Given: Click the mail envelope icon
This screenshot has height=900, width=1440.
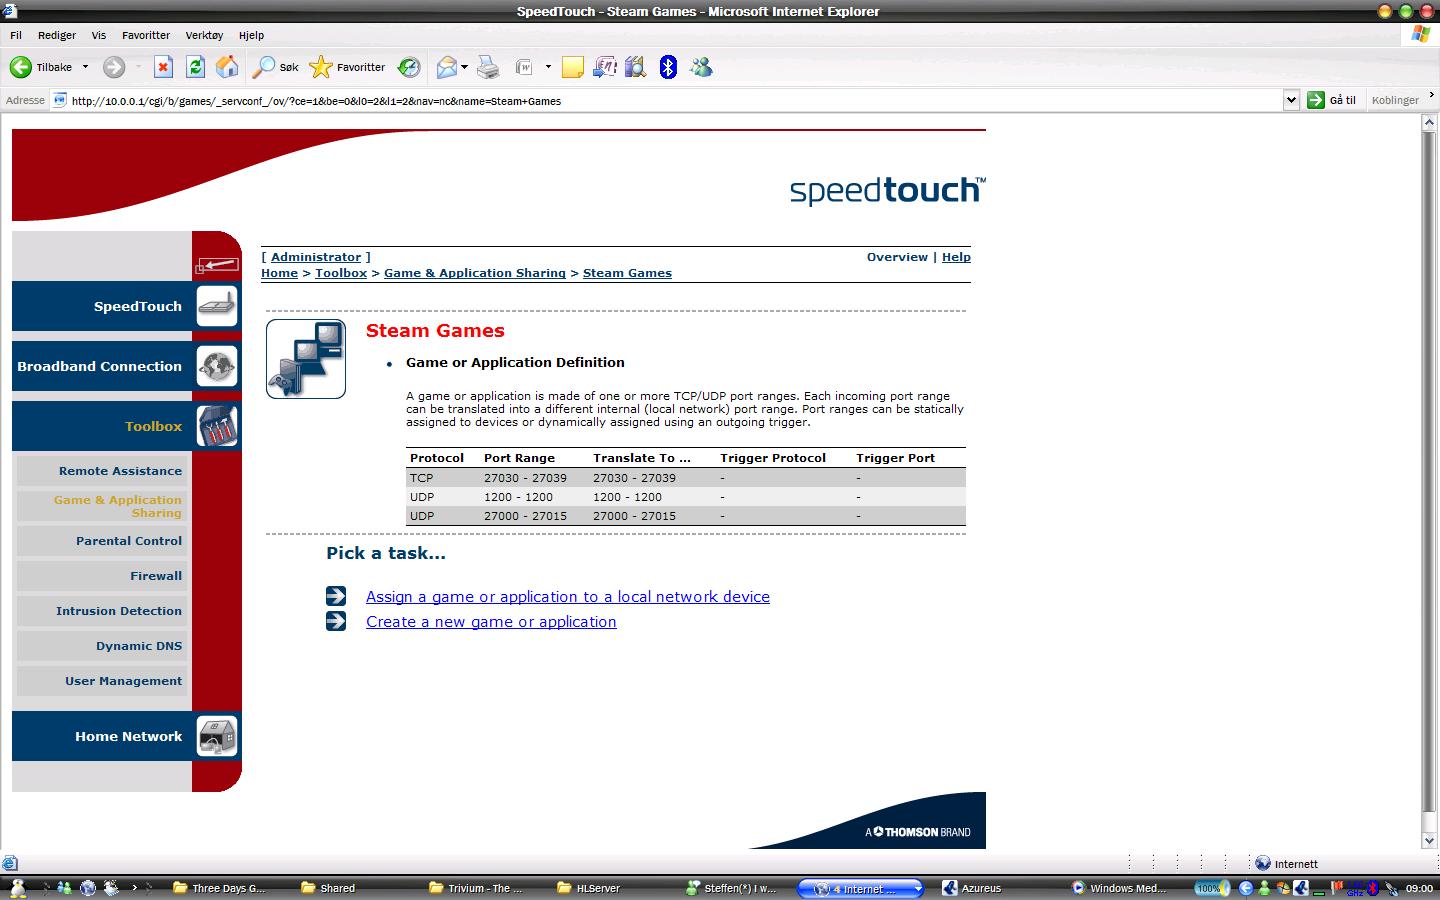Looking at the screenshot, I should (447, 67).
